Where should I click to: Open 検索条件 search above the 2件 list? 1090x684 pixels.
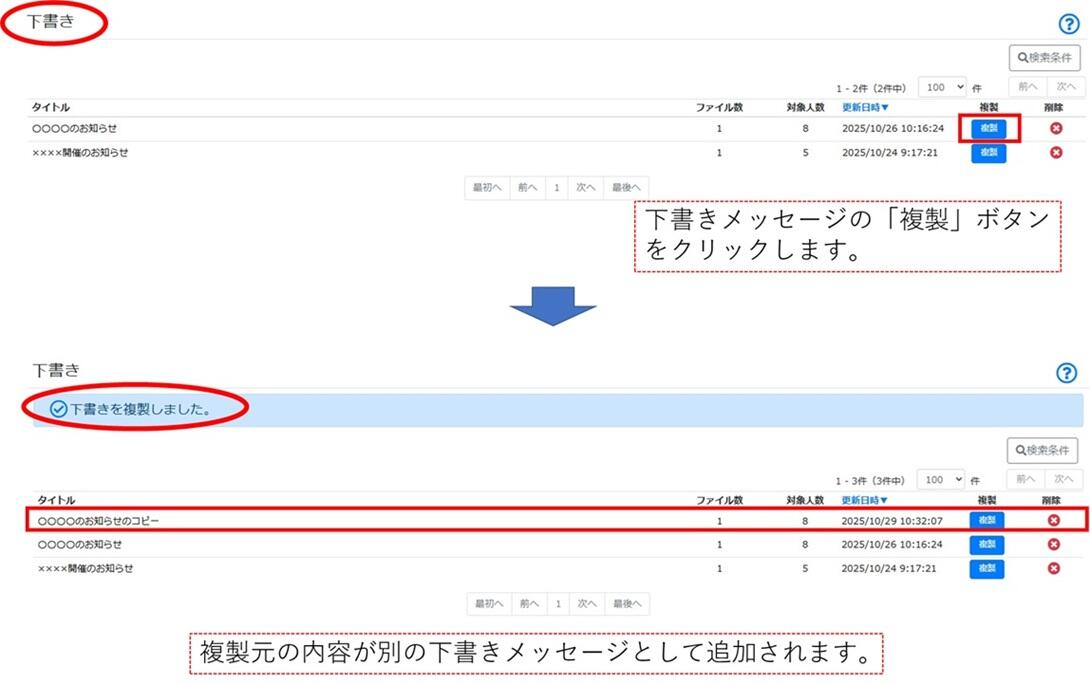tap(1044, 58)
